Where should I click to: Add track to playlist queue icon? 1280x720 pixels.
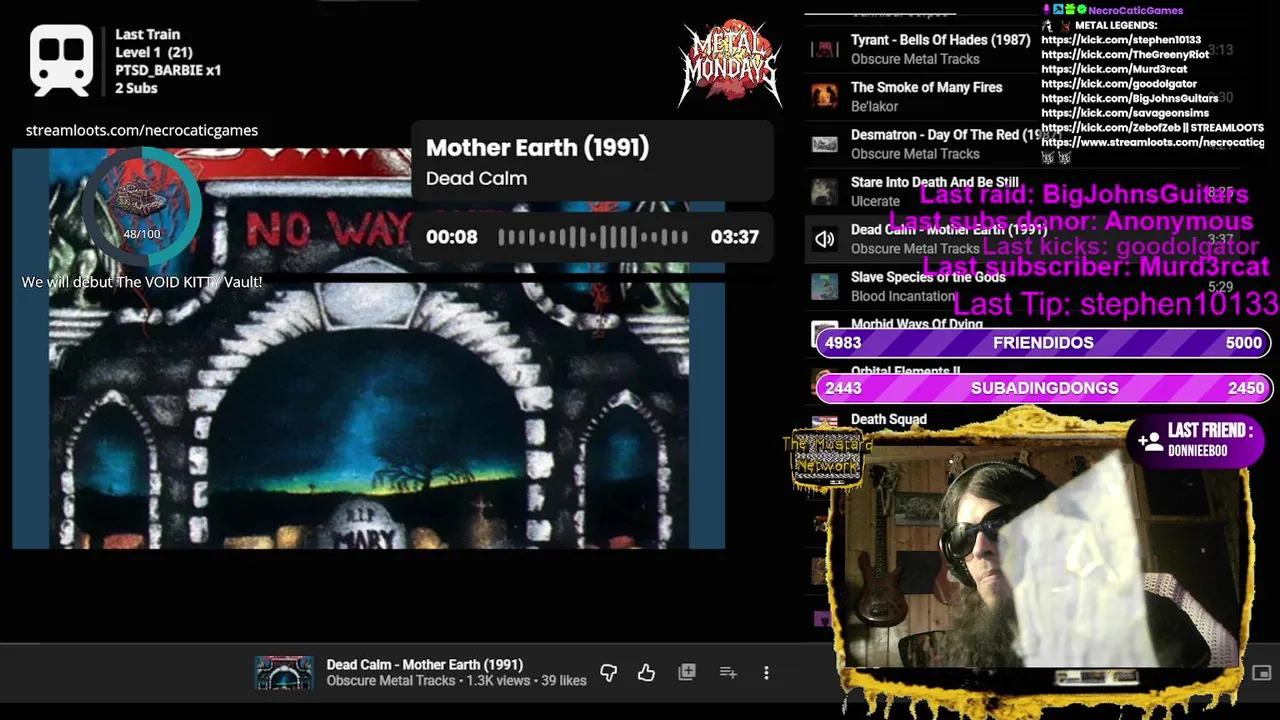click(728, 673)
